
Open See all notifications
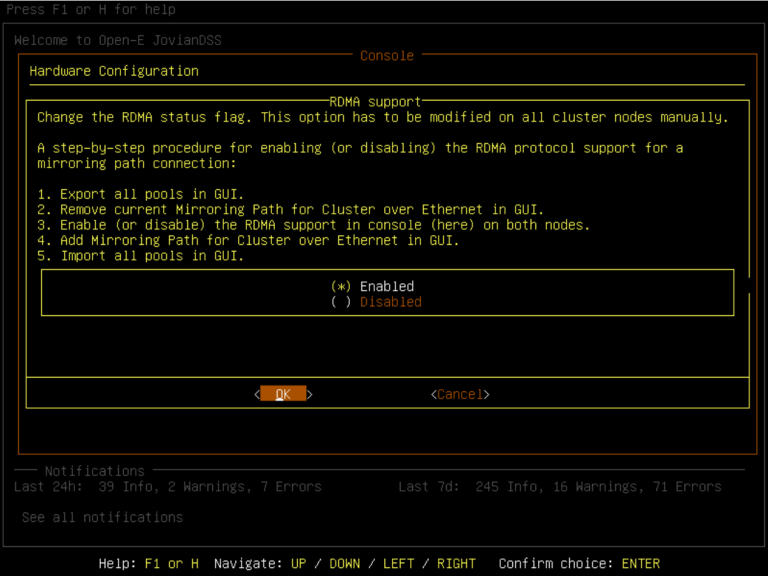click(x=102, y=517)
